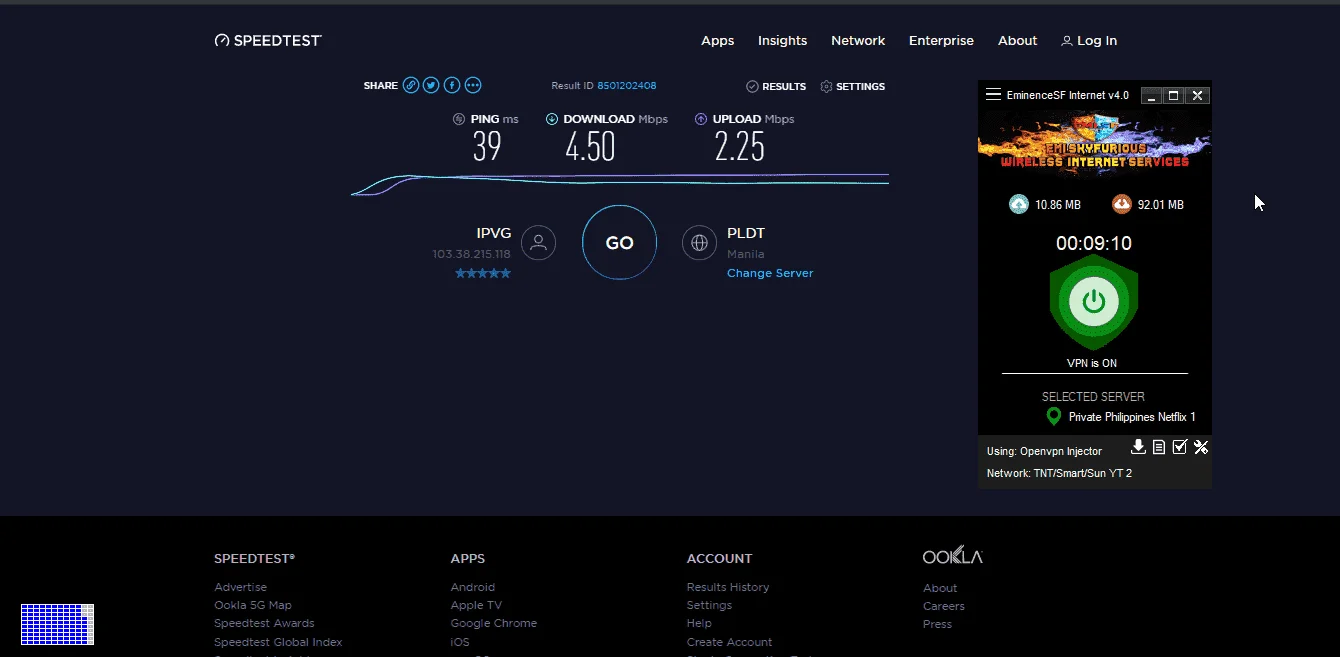This screenshot has width=1340, height=657.
Task: Open speedtest SETTINGS
Action: [852, 87]
